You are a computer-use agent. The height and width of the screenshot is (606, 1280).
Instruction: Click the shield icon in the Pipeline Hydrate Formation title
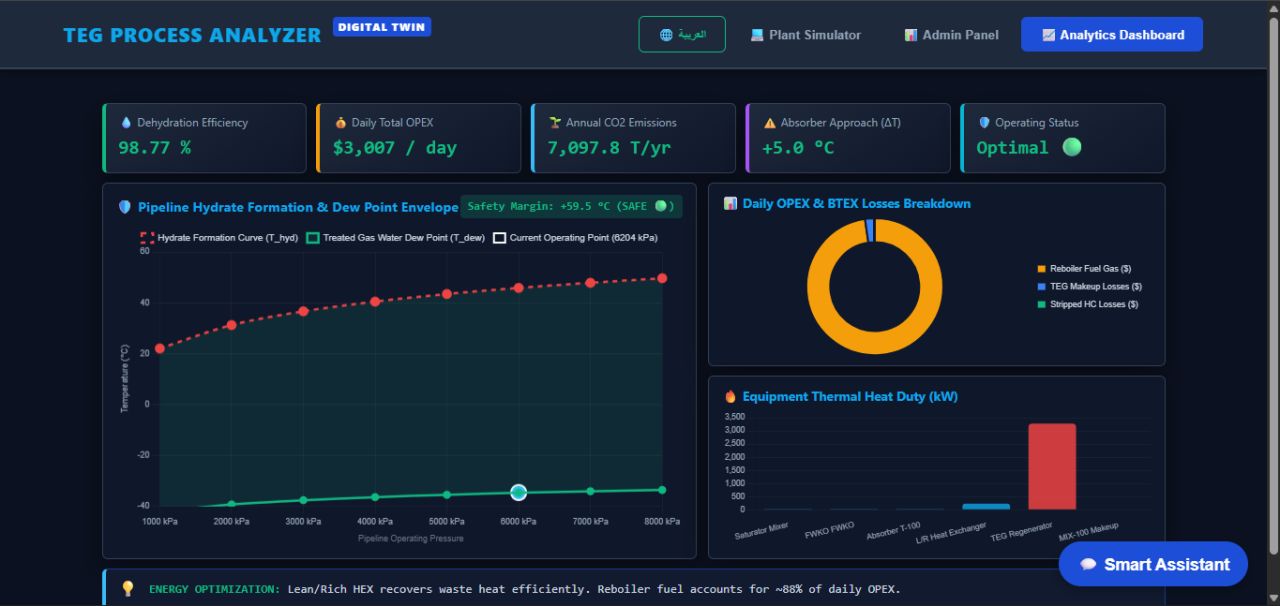125,207
